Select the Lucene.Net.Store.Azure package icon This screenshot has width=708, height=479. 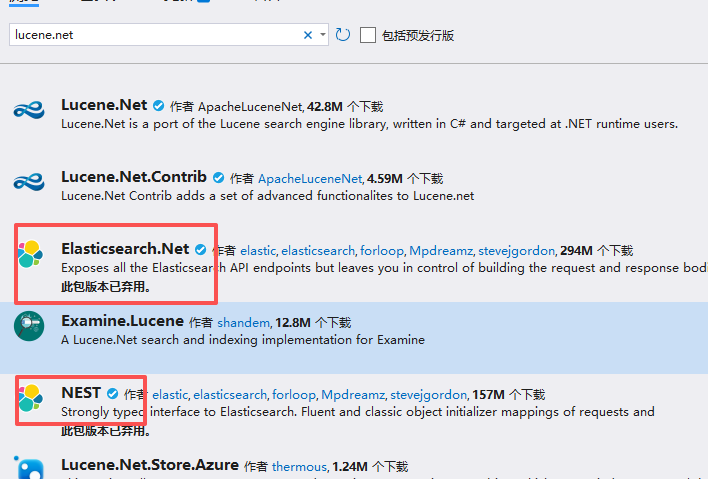[x=29, y=469]
